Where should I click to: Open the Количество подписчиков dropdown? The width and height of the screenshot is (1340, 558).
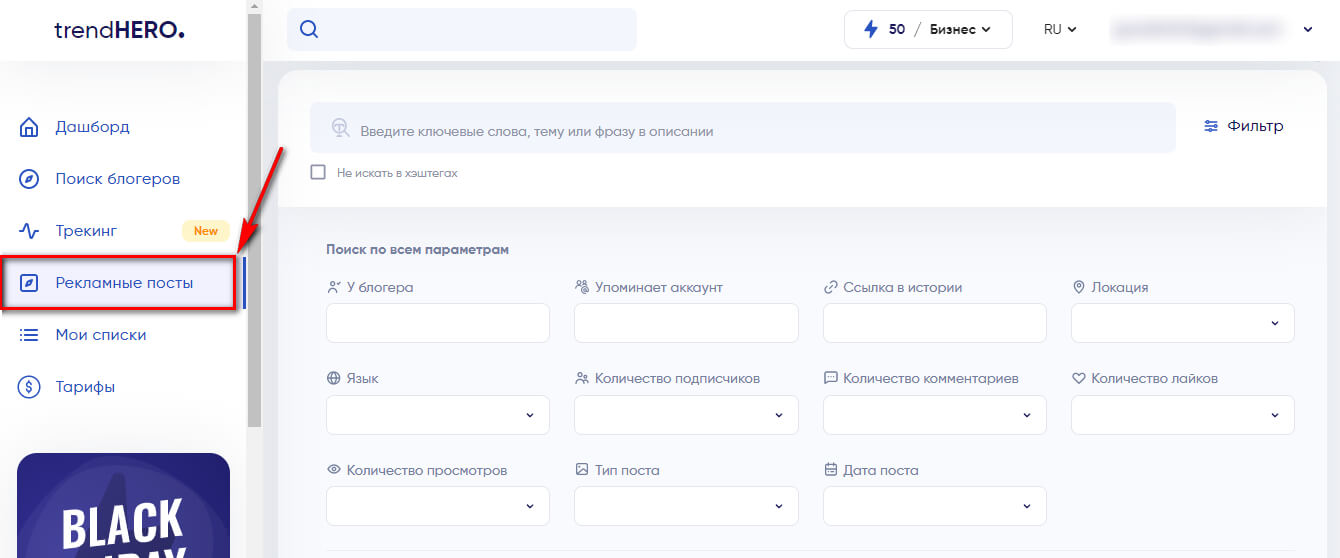click(x=686, y=415)
